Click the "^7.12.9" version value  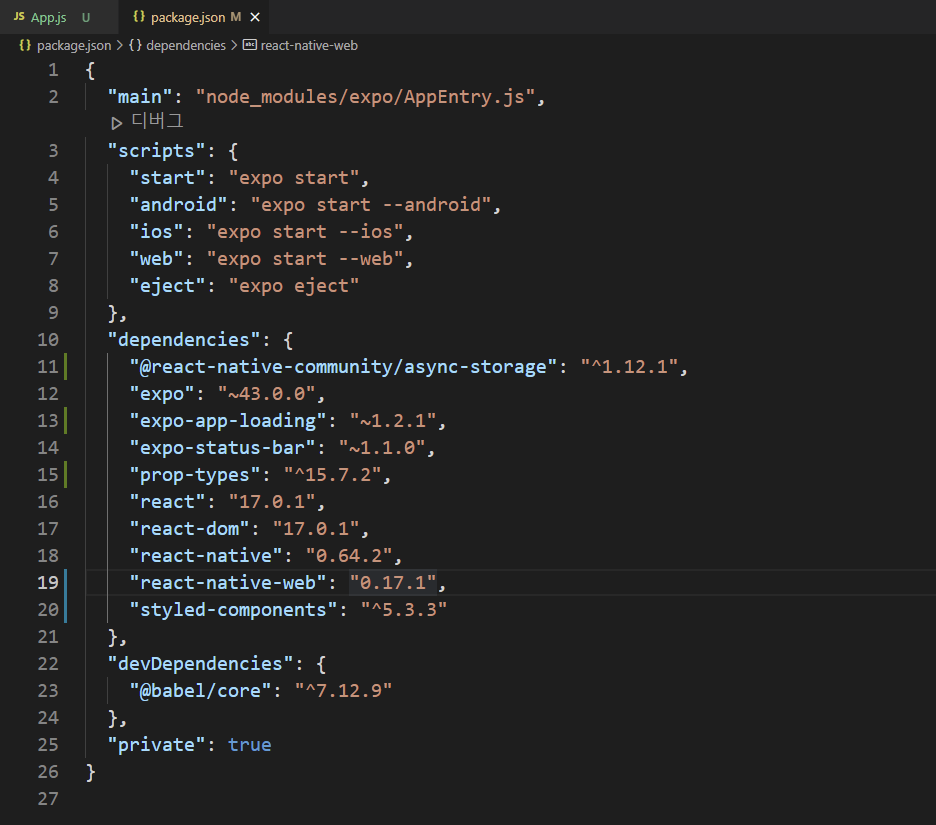[x=343, y=691]
